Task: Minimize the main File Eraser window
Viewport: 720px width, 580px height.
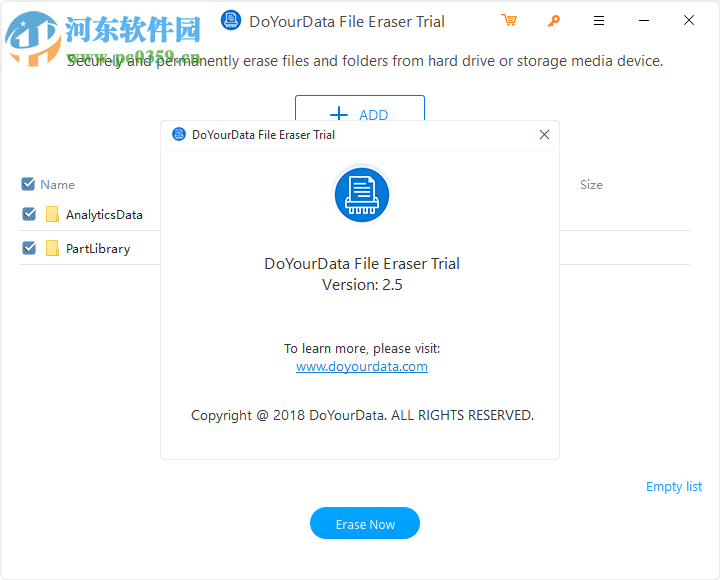Action: point(644,20)
